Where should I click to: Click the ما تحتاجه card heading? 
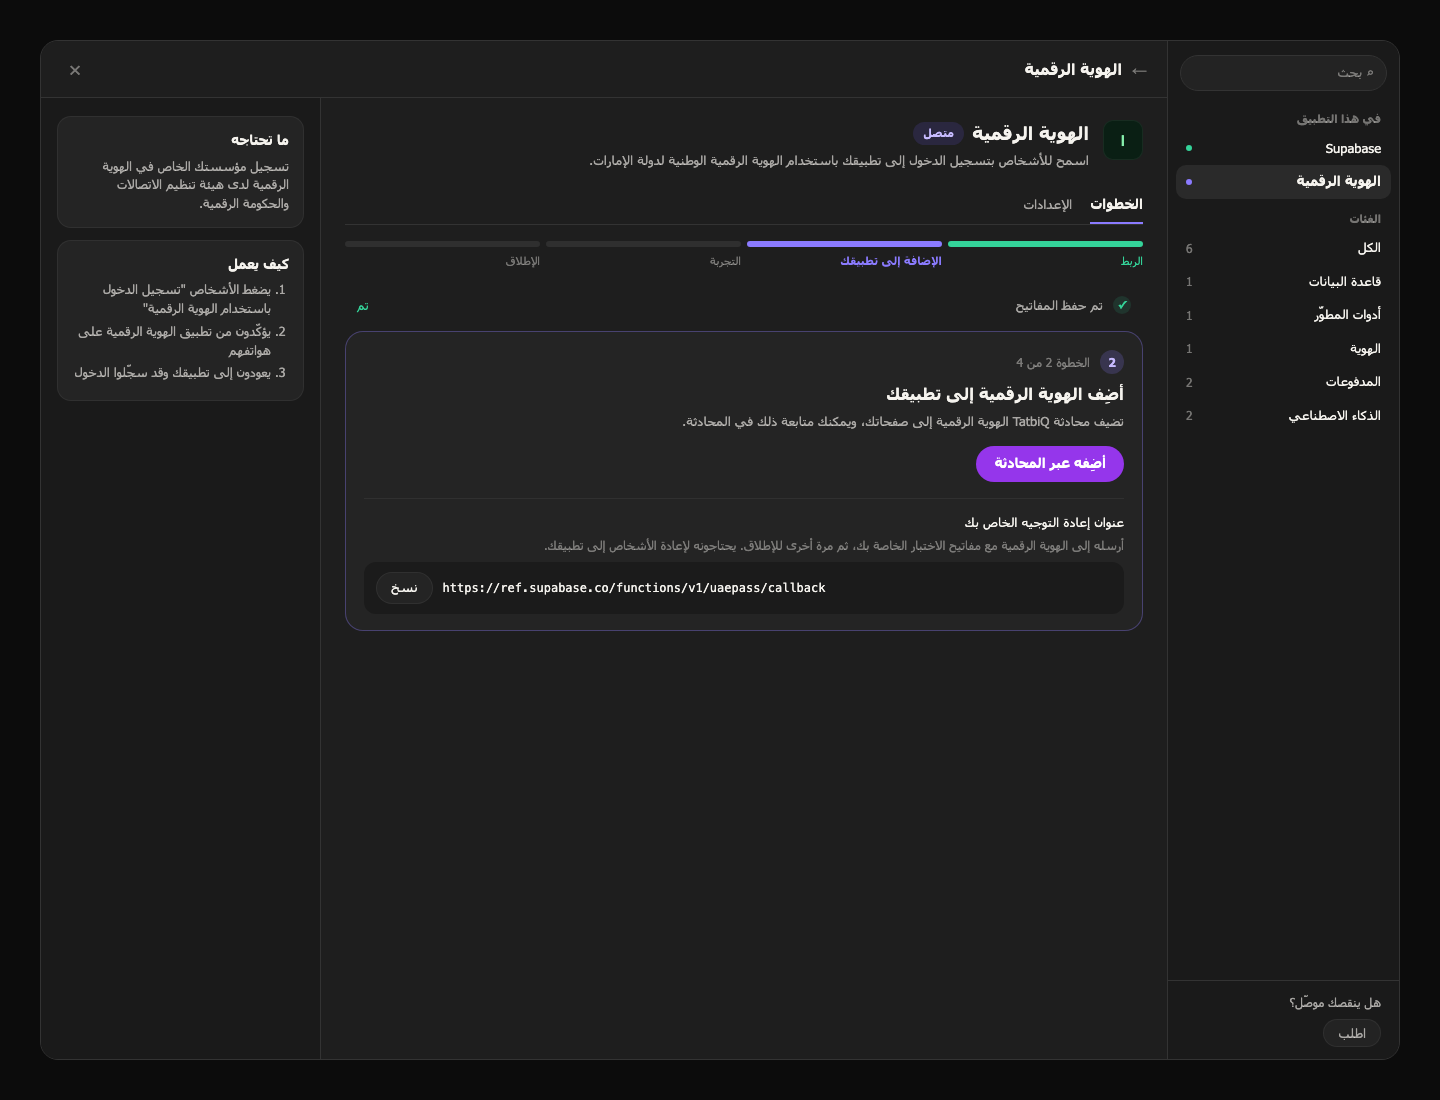coord(260,140)
